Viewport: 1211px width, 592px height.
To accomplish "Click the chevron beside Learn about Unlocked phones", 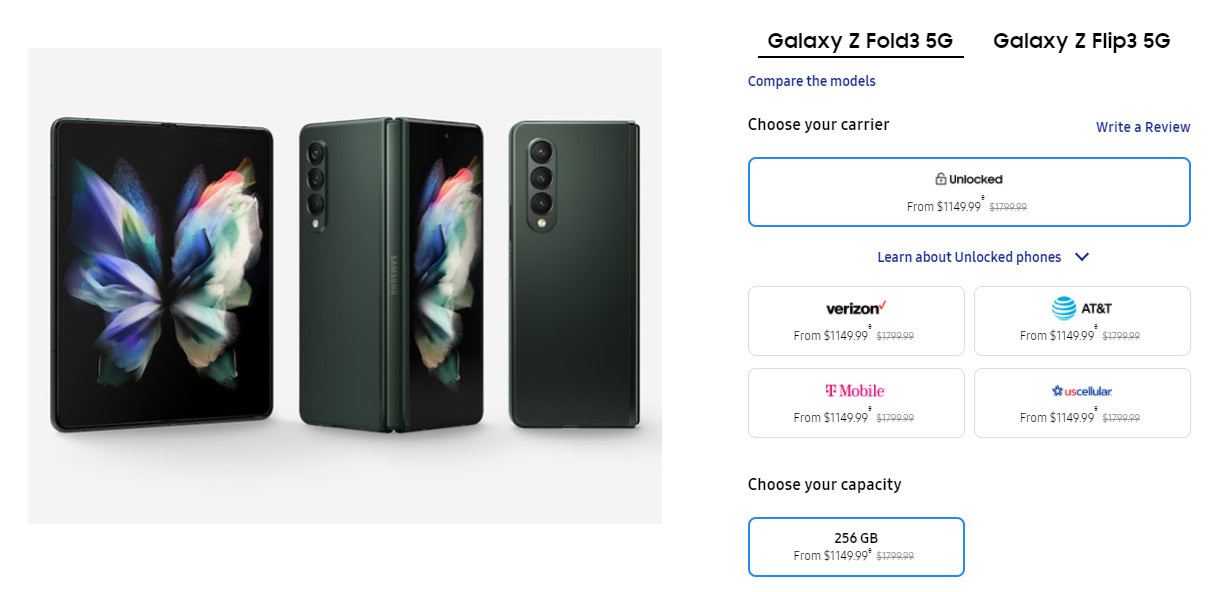I will point(1081,257).
